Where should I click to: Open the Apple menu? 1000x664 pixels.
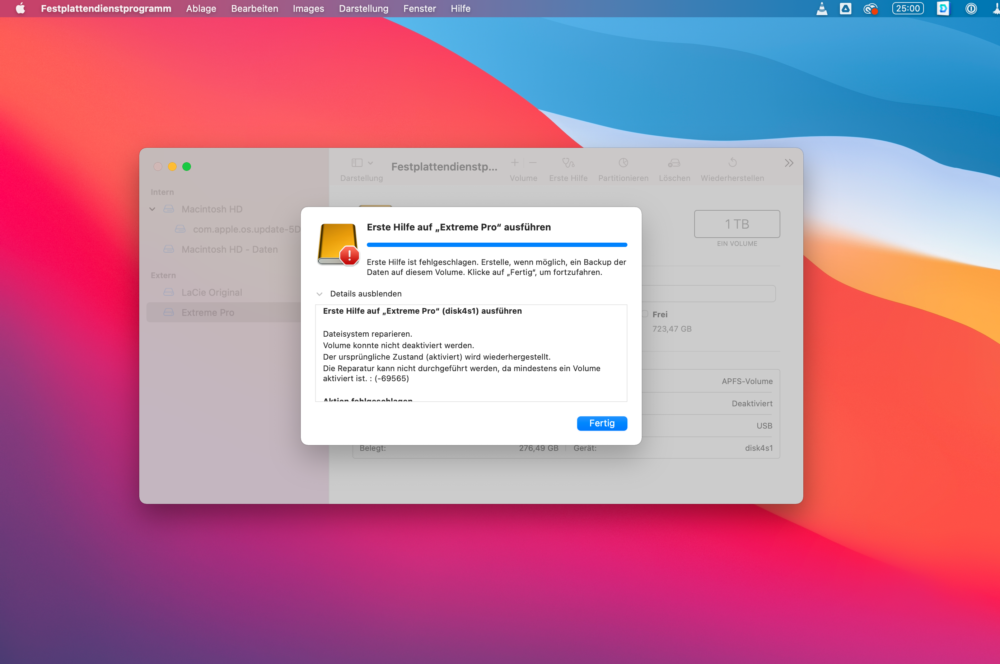pos(20,8)
